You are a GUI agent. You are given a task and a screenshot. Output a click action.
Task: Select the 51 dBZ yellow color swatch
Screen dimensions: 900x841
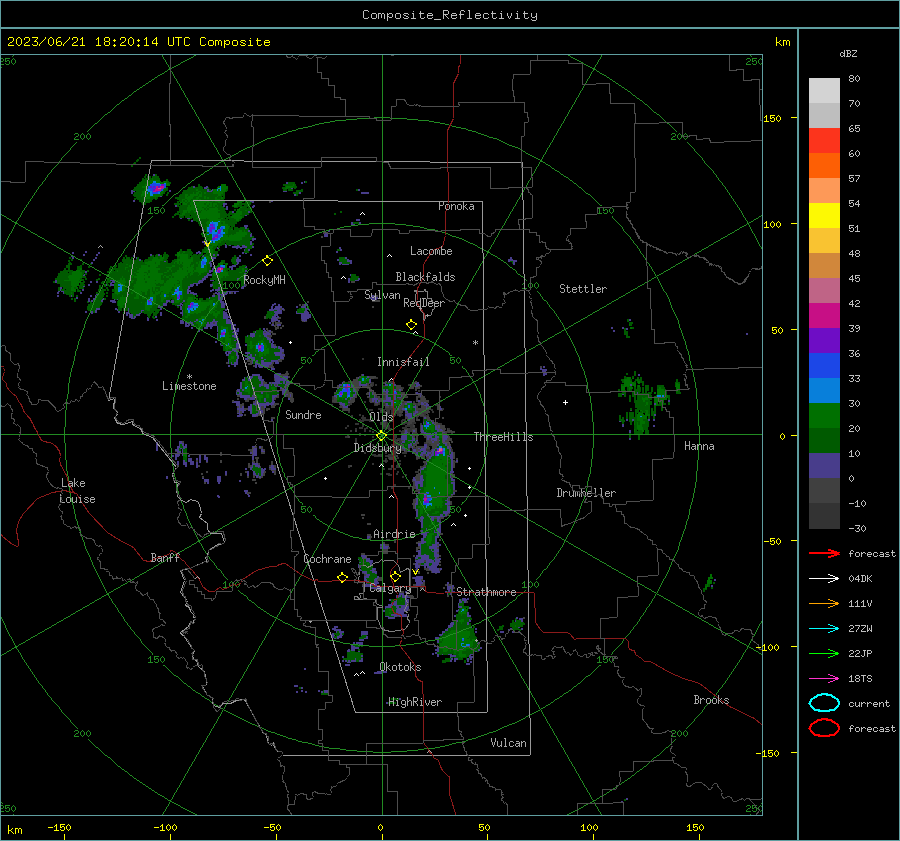824,215
